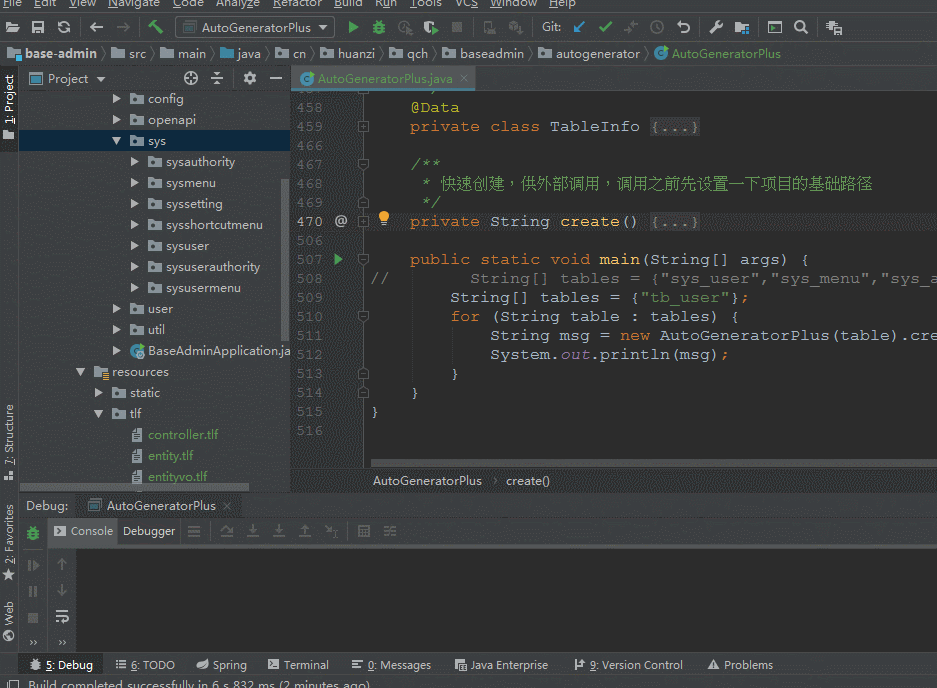Viewport: 937px width, 688px height.
Task: Collapse the sys folder in project tree
Action: (117, 141)
